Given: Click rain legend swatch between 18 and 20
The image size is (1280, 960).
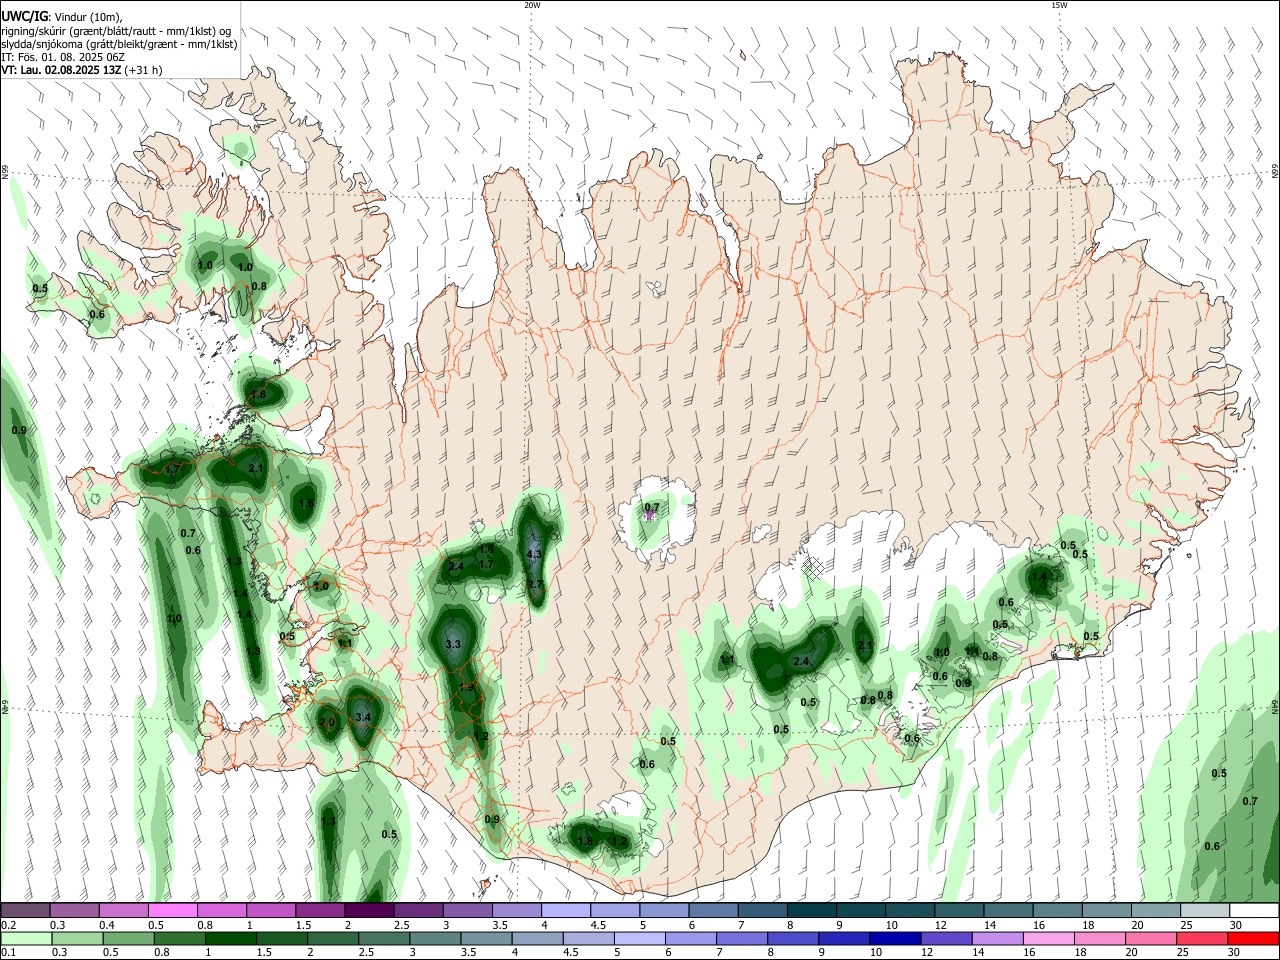Looking at the screenshot, I should [x=1099, y=939].
